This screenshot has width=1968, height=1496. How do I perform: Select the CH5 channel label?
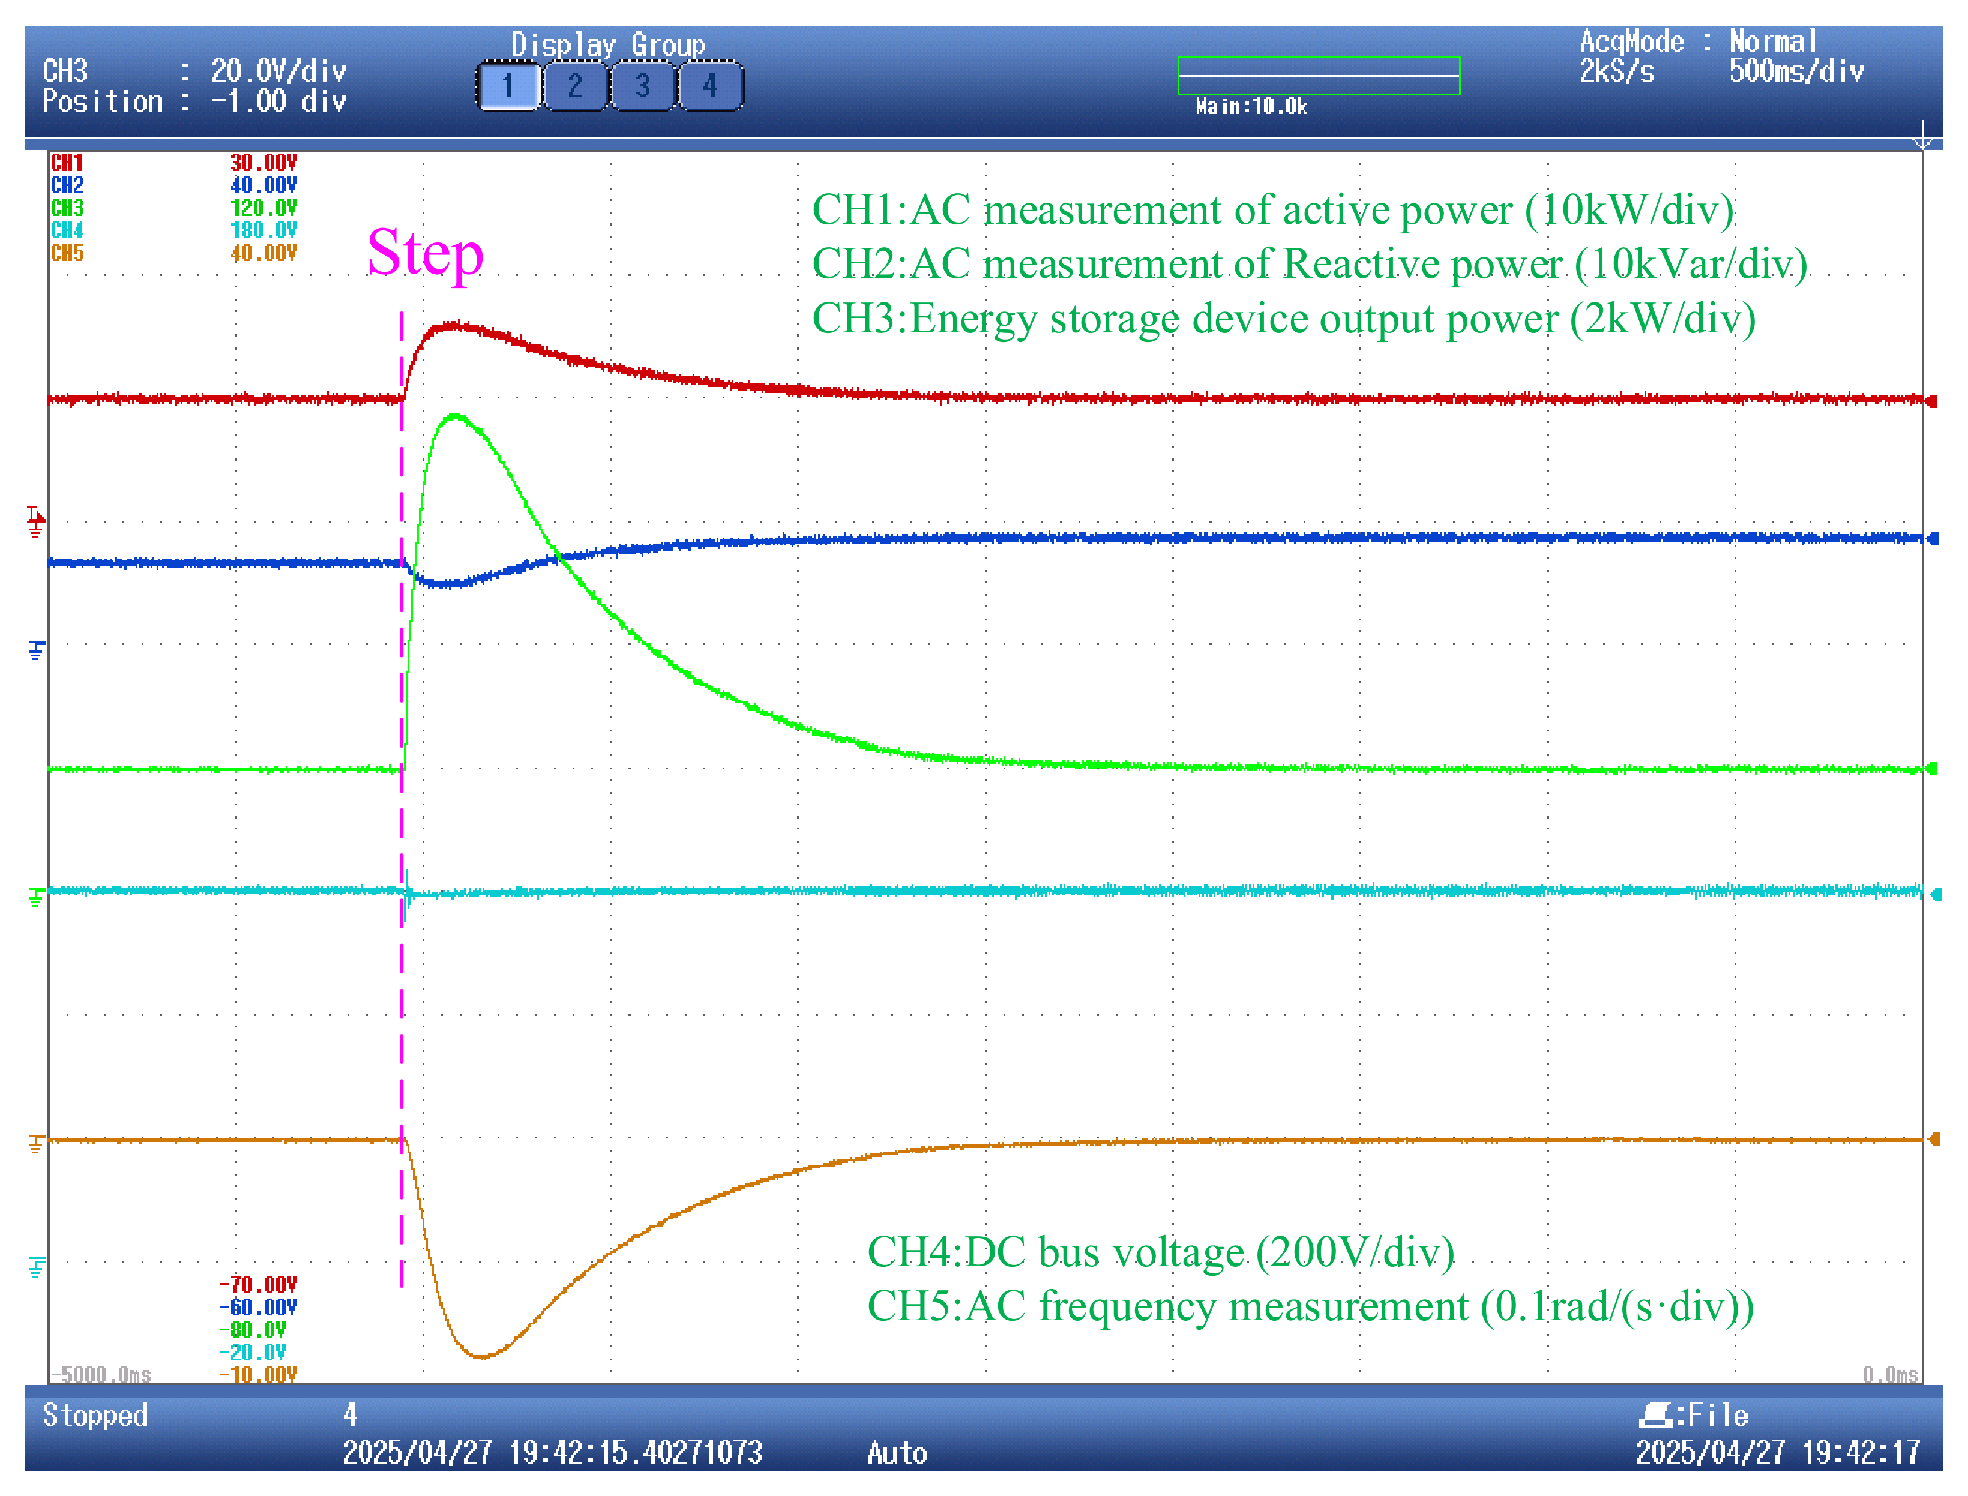click(67, 253)
